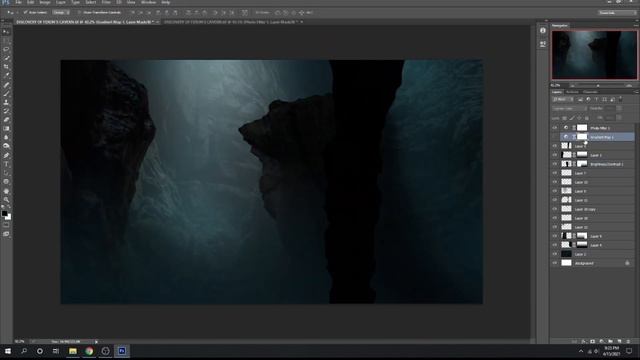The image size is (640, 360).
Task: Open the Window menu
Action: click(148, 2)
